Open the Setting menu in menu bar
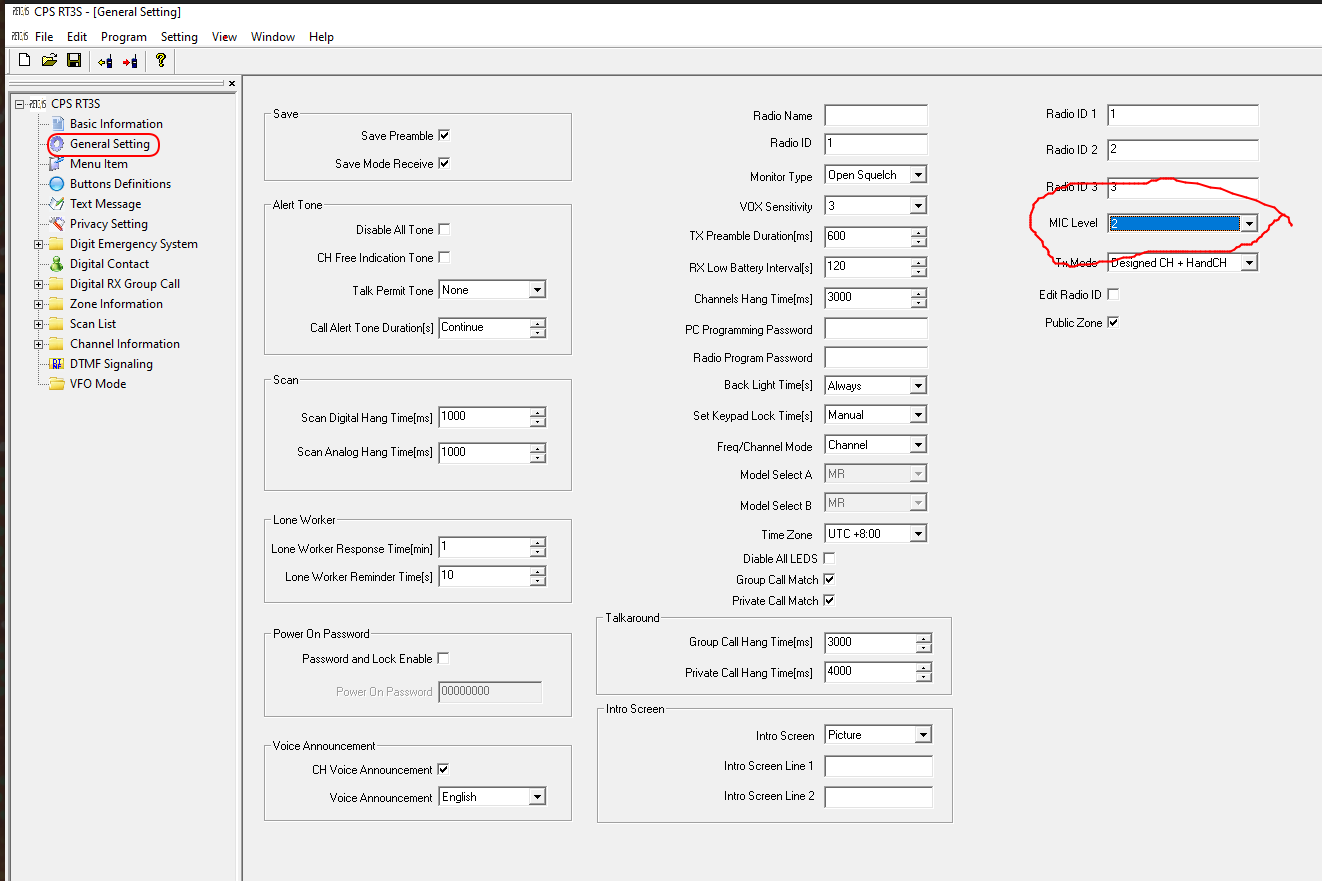The width and height of the screenshot is (1322, 881). point(179,37)
